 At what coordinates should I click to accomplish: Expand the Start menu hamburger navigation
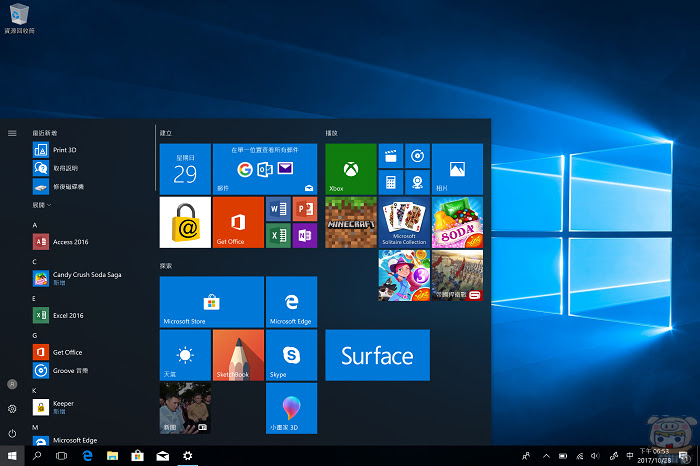12,133
